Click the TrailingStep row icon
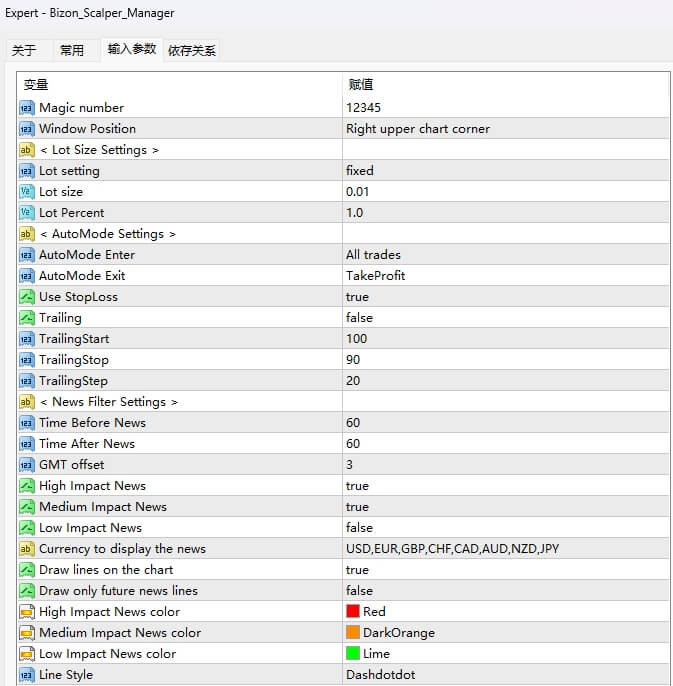 pyautogui.click(x=27, y=381)
